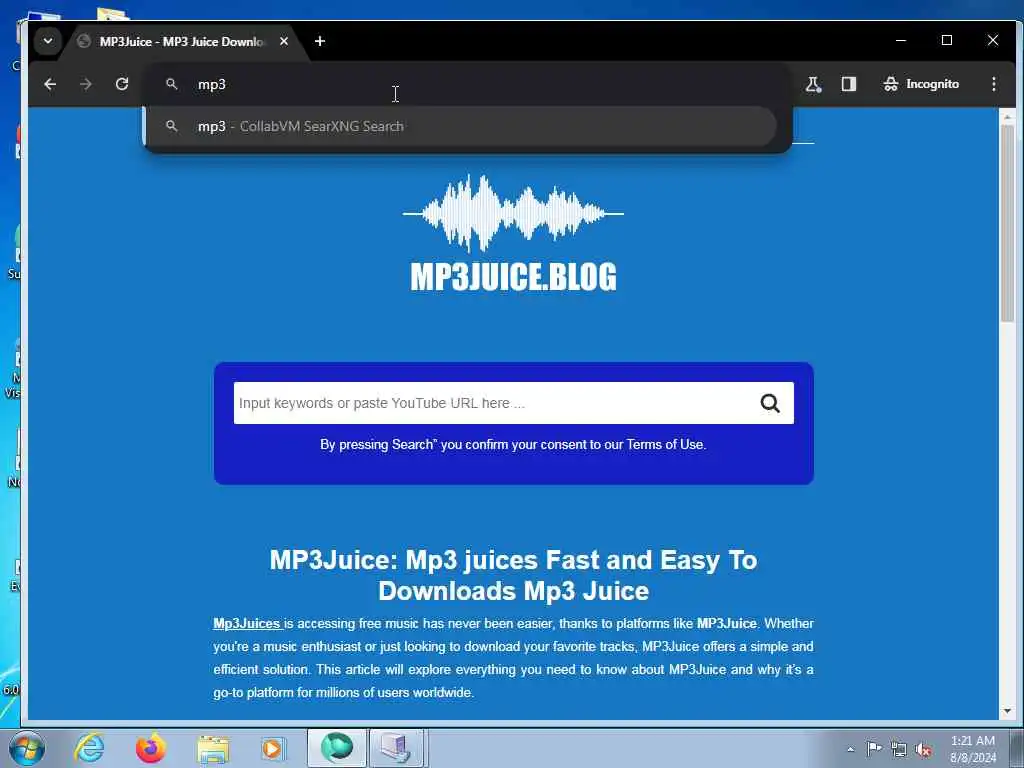Open the Chrome three-dot menu
1024x768 pixels.
(993, 84)
